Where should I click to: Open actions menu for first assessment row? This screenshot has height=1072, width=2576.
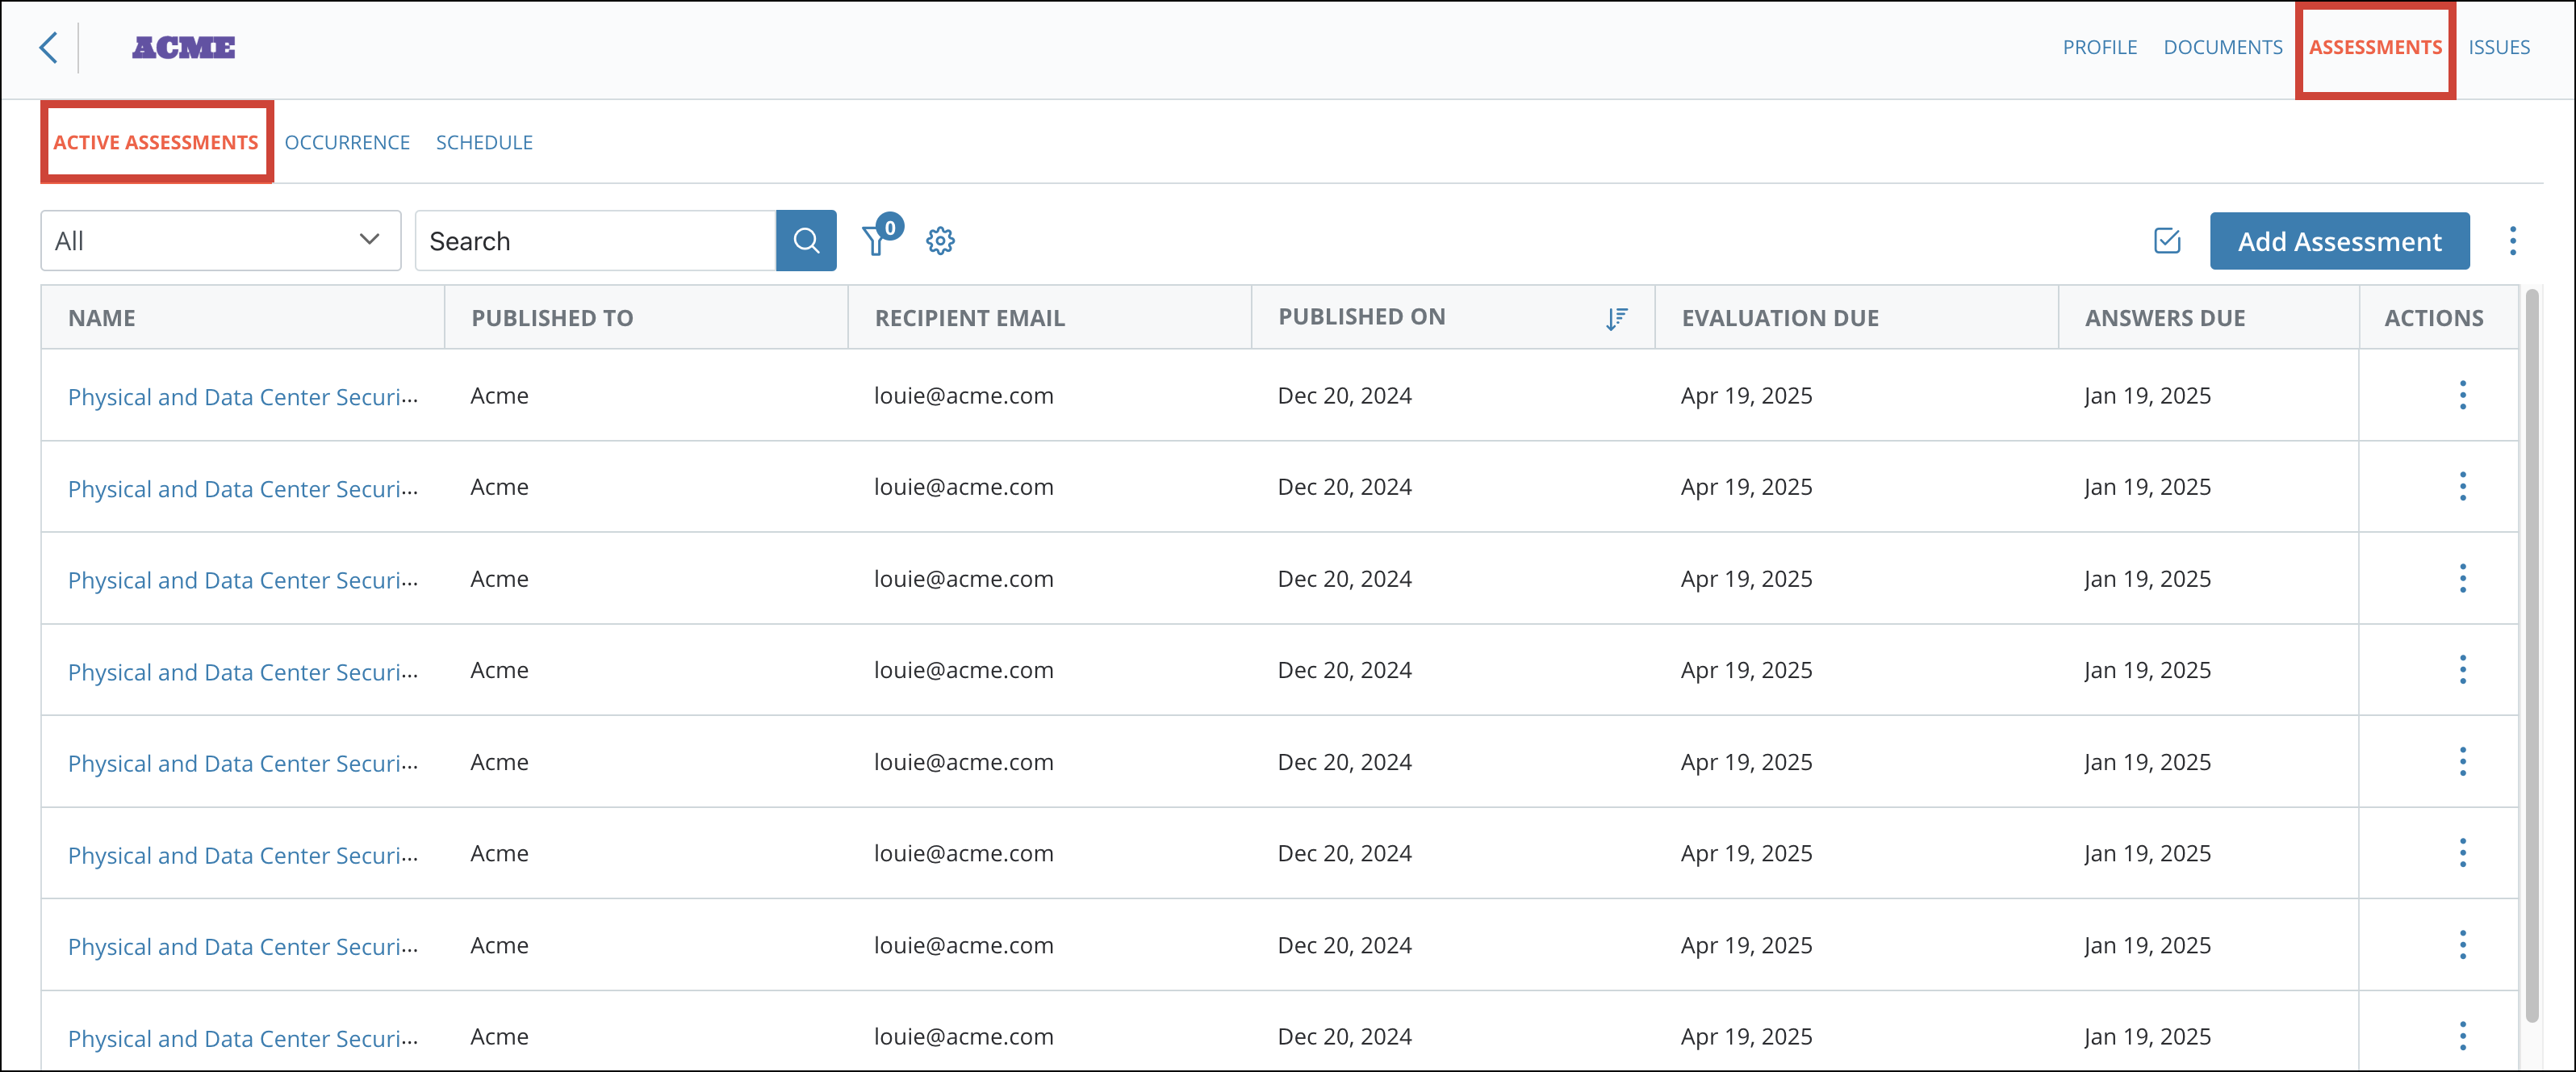pyautogui.click(x=2462, y=395)
